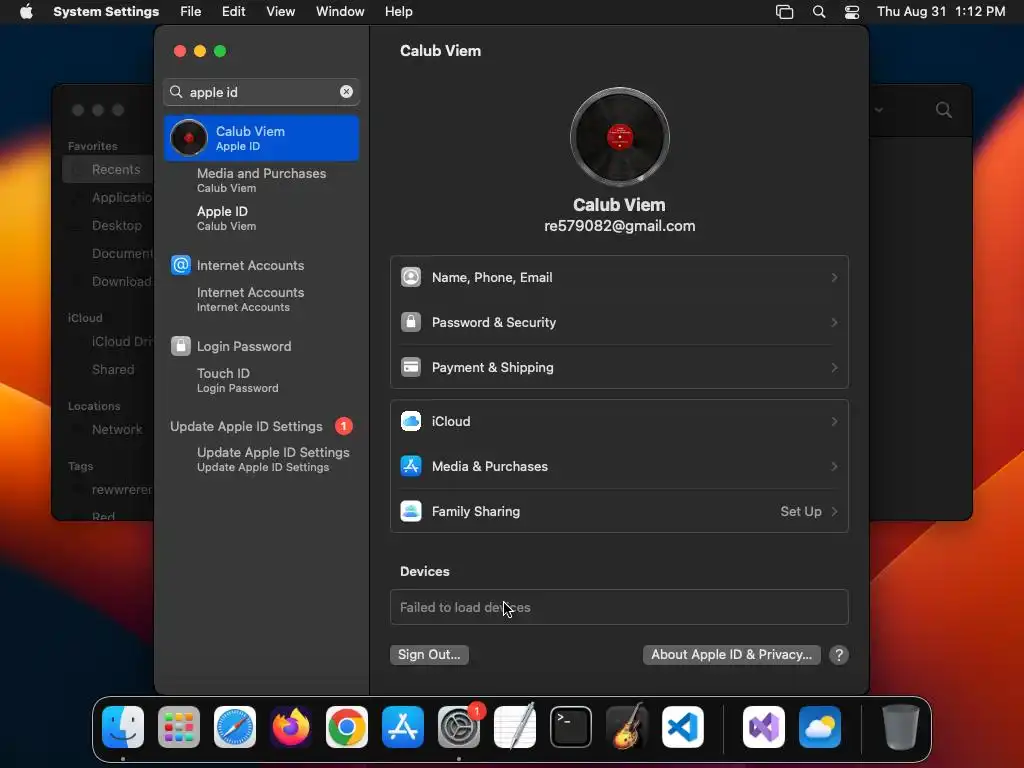Expand the iCloud row chevron

pos(834,421)
